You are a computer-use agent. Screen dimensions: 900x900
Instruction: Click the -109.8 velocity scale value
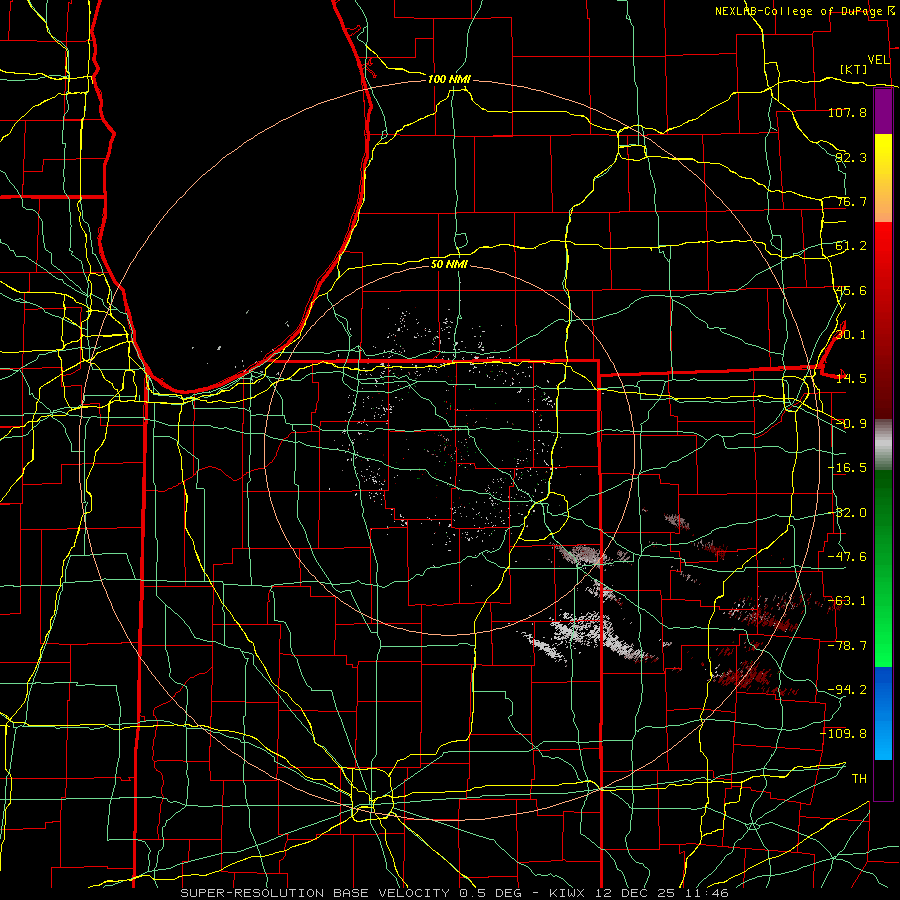point(844,734)
